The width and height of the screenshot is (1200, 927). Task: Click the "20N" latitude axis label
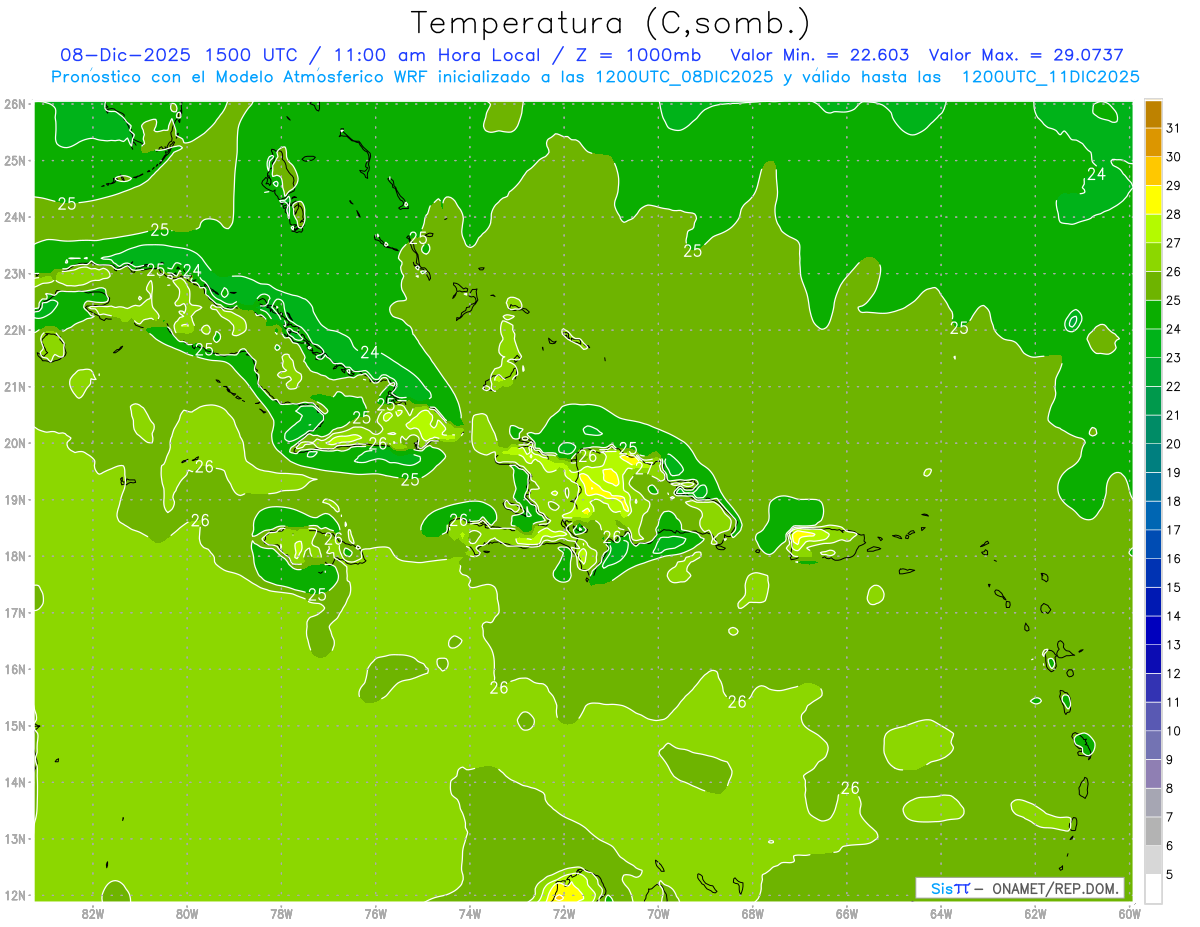tap(14, 443)
